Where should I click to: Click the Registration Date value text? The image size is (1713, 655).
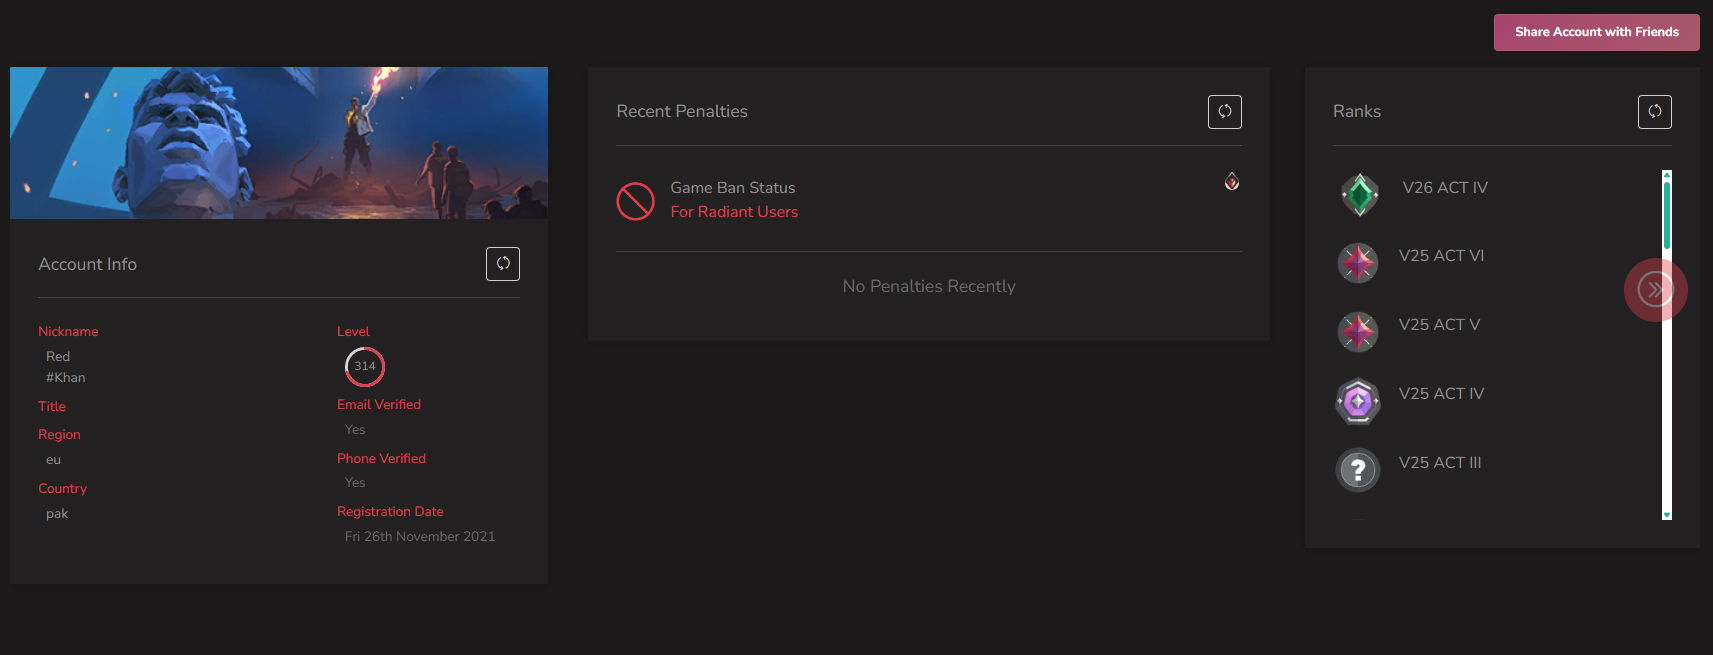(x=420, y=537)
